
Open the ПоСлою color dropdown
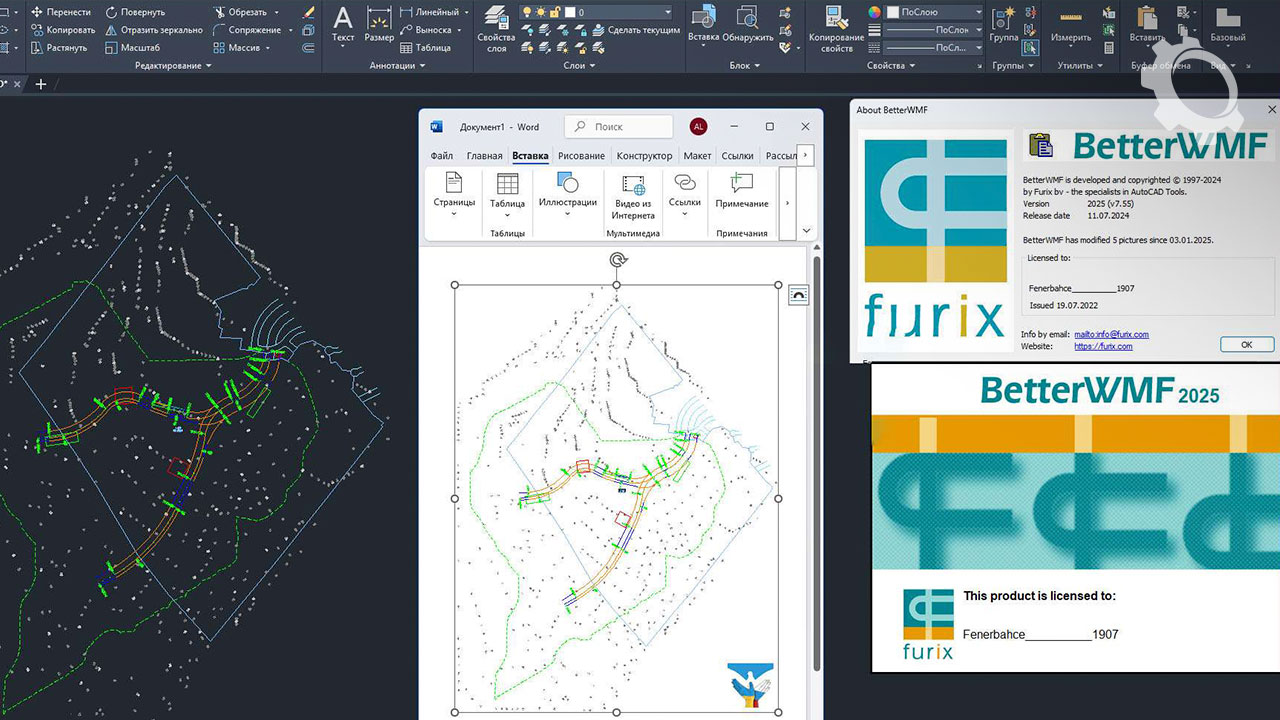[x=934, y=12]
